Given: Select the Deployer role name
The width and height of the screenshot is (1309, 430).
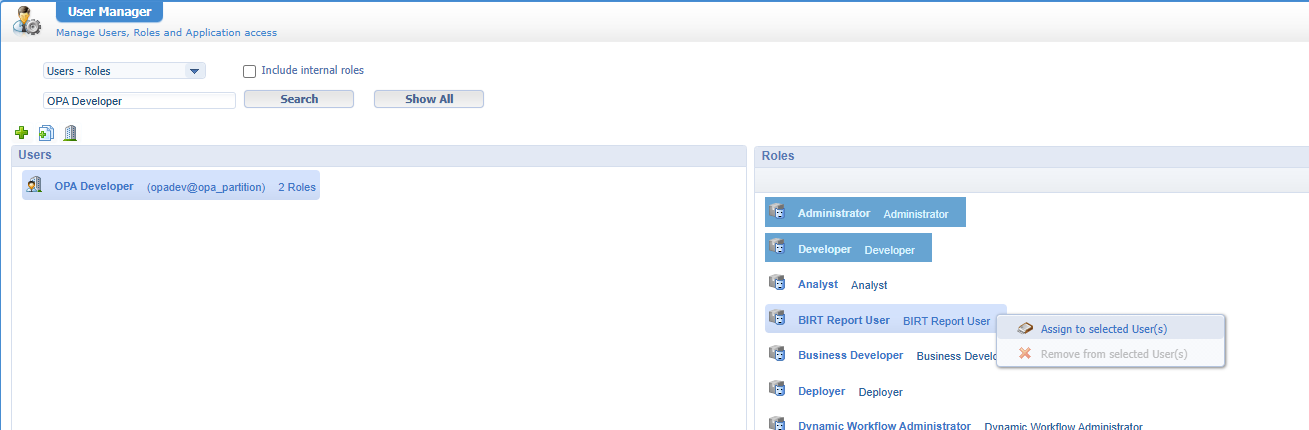Looking at the screenshot, I should (x=821, y=391).
